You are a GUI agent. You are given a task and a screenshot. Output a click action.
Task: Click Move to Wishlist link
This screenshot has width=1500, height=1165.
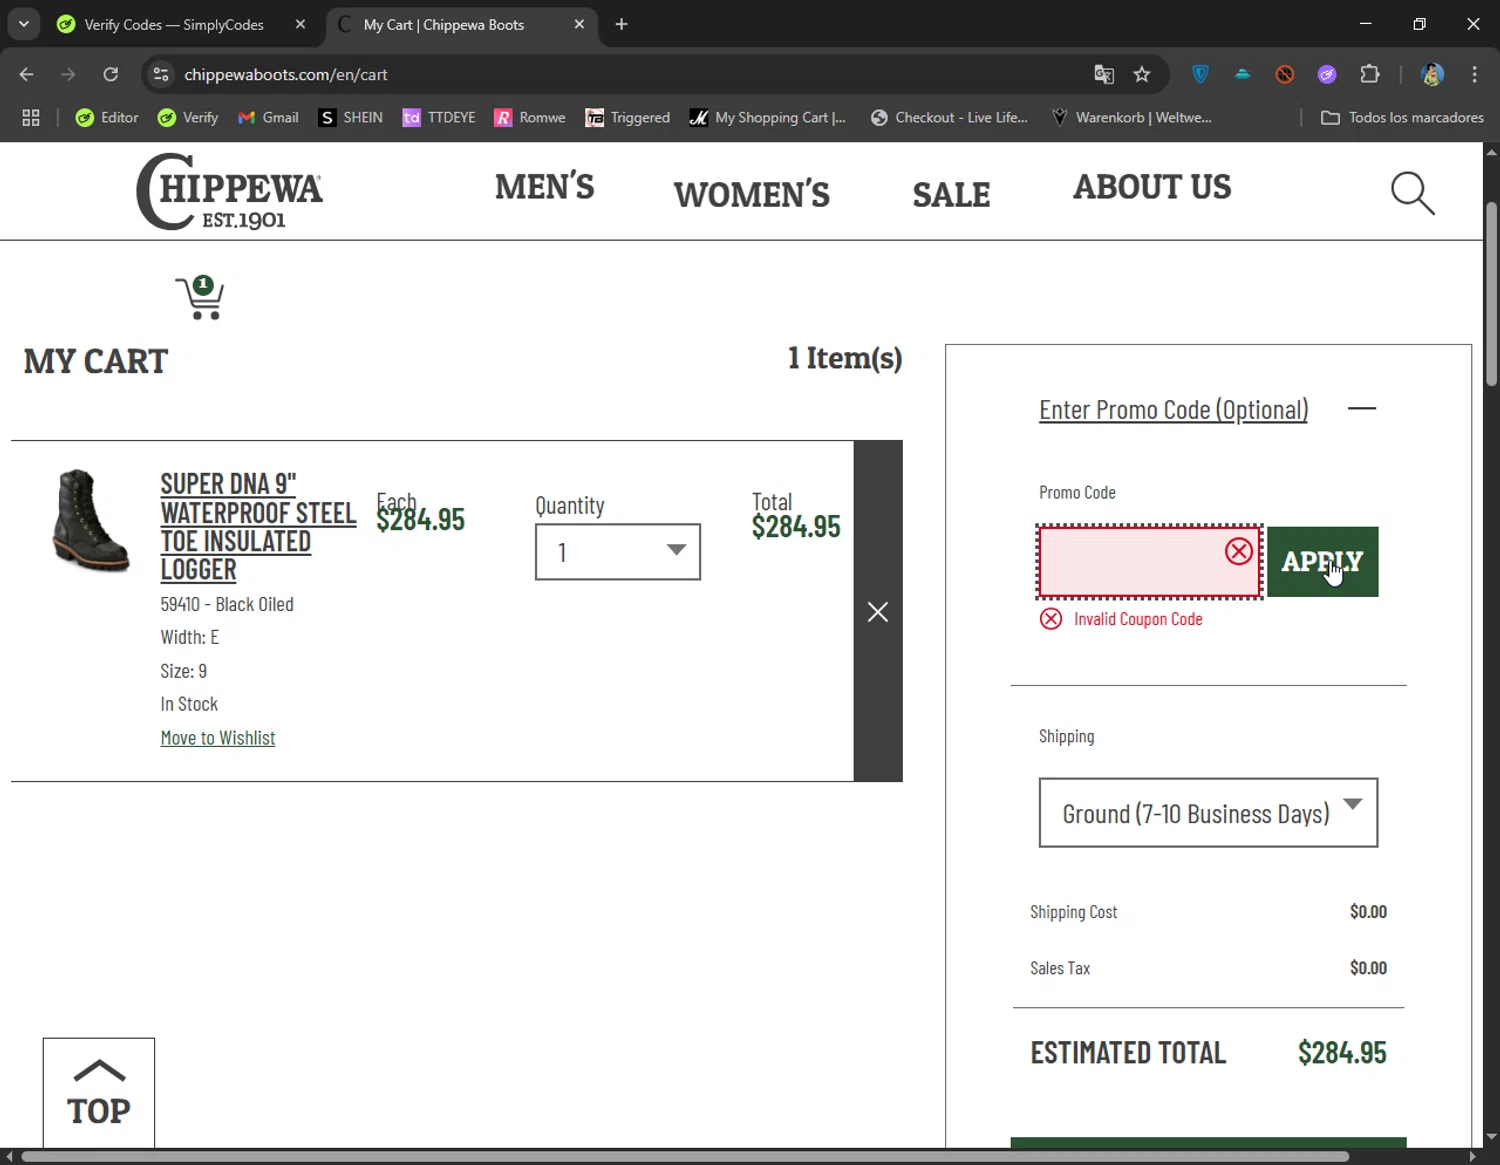(218, 738)
